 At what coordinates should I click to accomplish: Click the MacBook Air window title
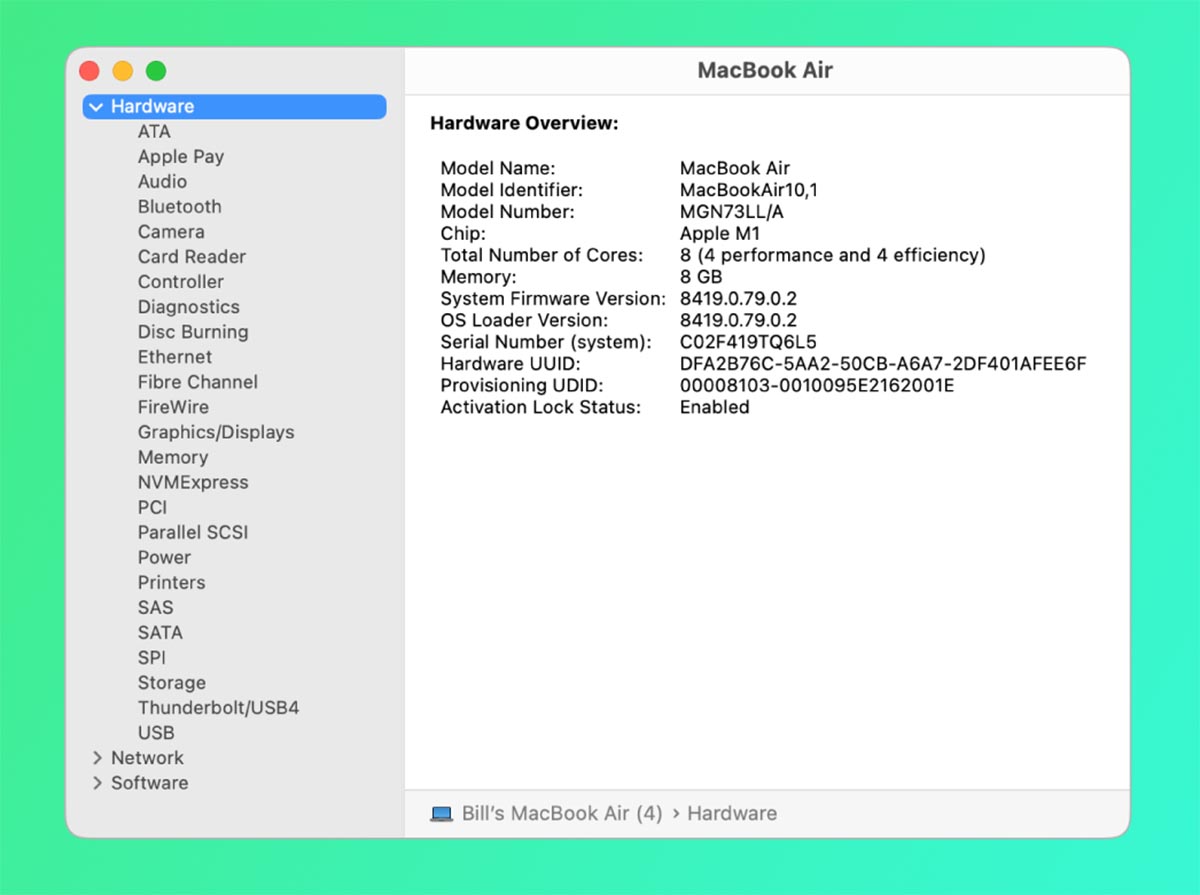(x=765, y=71)
